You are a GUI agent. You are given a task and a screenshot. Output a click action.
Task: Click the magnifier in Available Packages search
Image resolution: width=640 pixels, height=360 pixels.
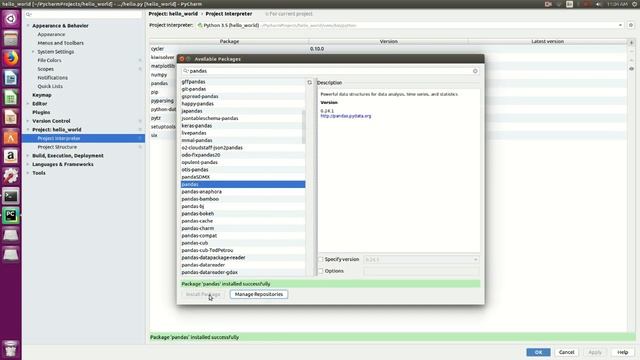(x=185, y=71)
